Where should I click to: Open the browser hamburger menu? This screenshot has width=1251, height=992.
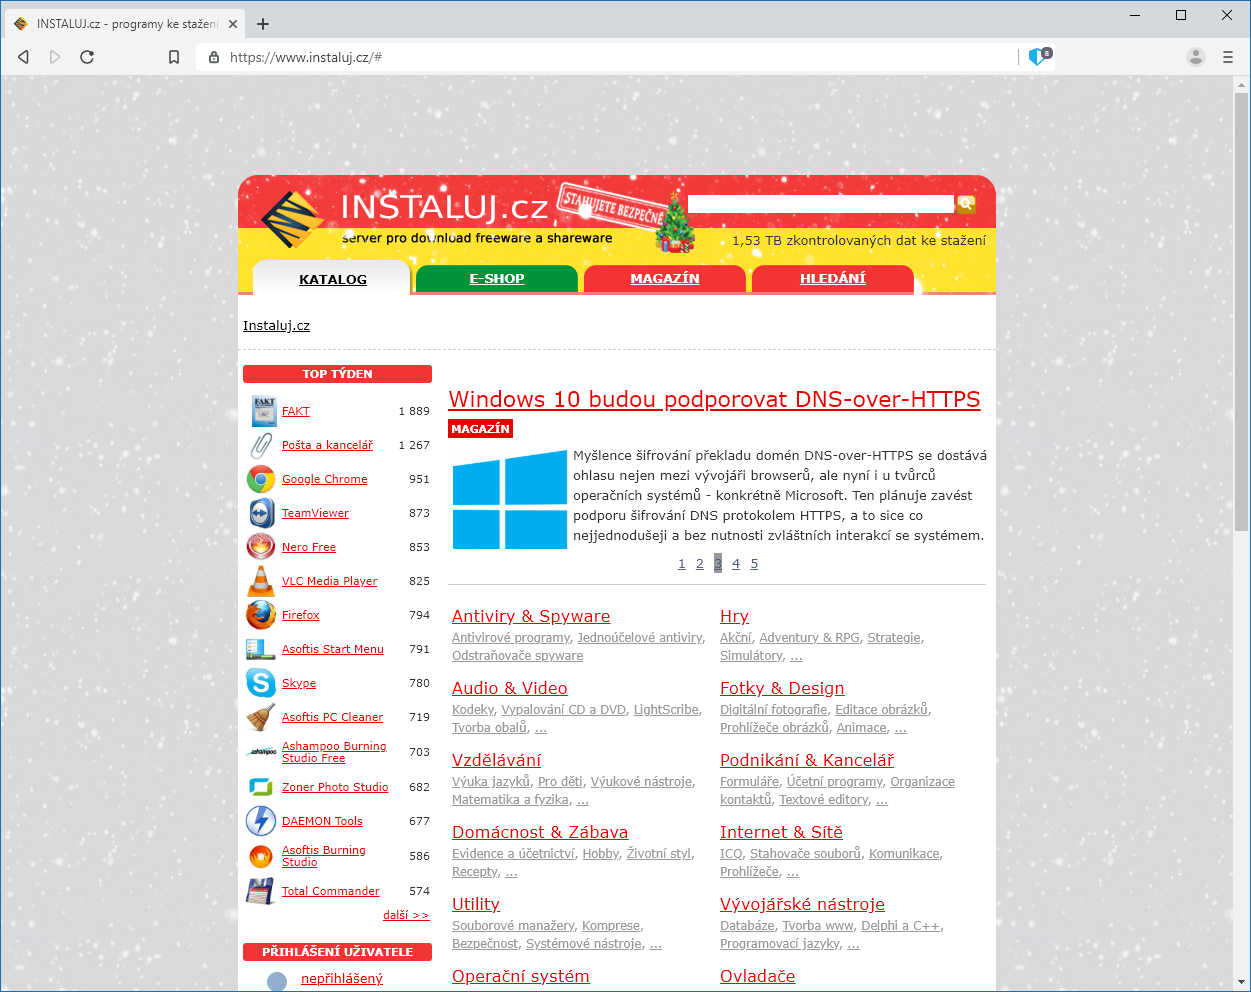point(1228,57)
